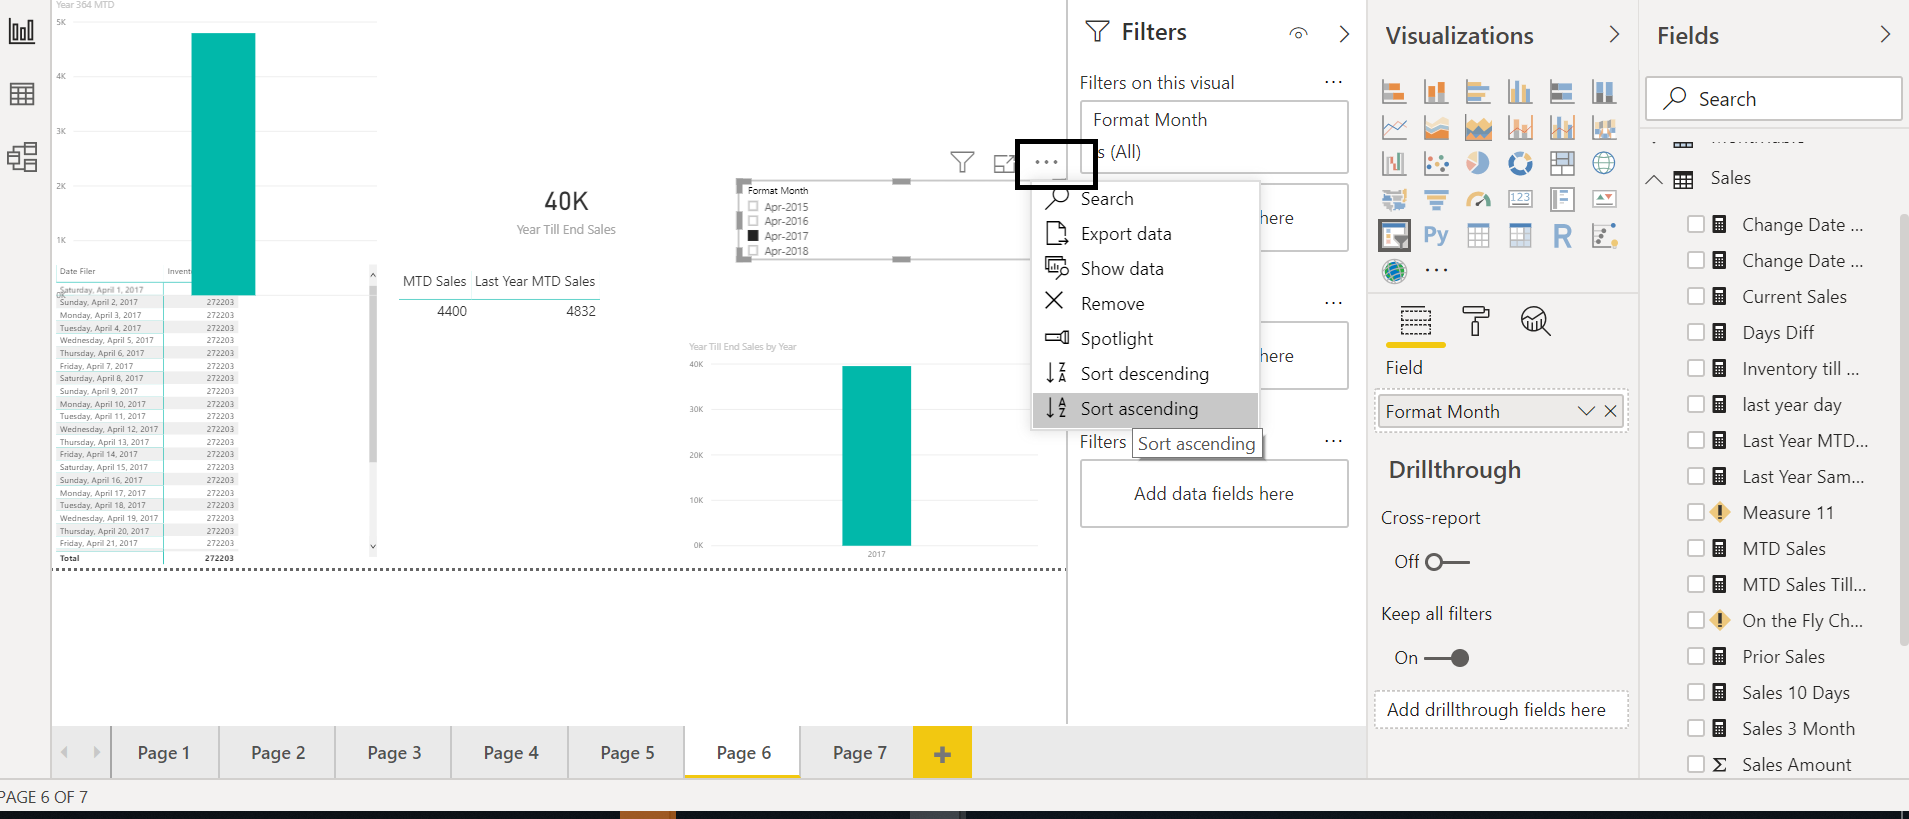Viewport: 1909px width, 819px height.
Task: Click Add drillthrough fields here box
Action: coord(1501,710)
